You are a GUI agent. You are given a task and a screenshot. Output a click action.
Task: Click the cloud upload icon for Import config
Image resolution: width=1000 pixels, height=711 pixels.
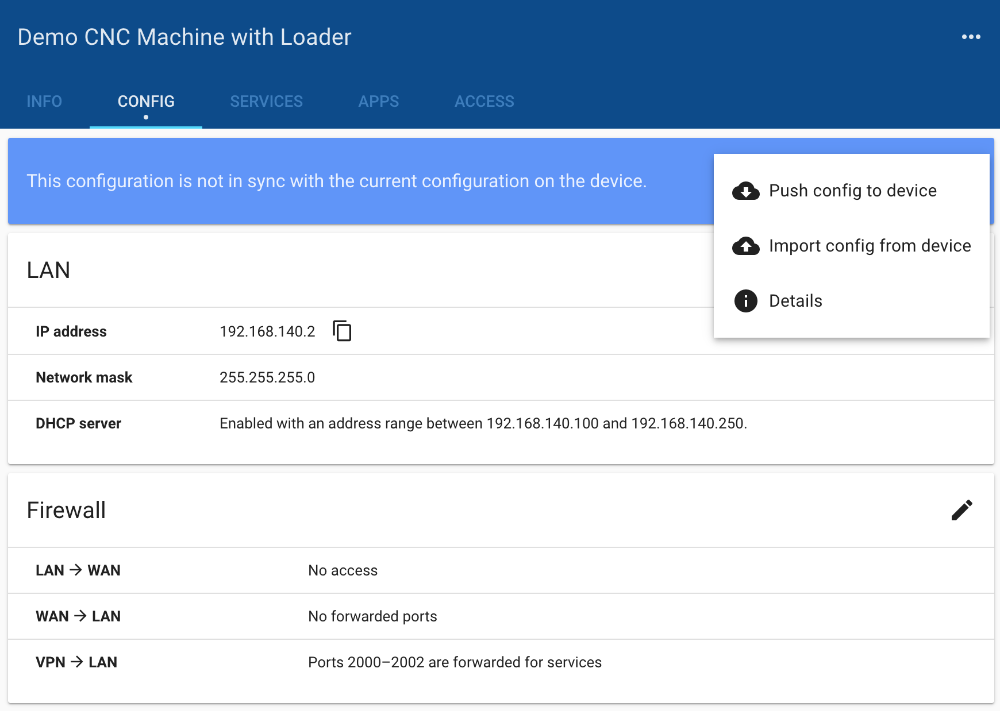746,246
